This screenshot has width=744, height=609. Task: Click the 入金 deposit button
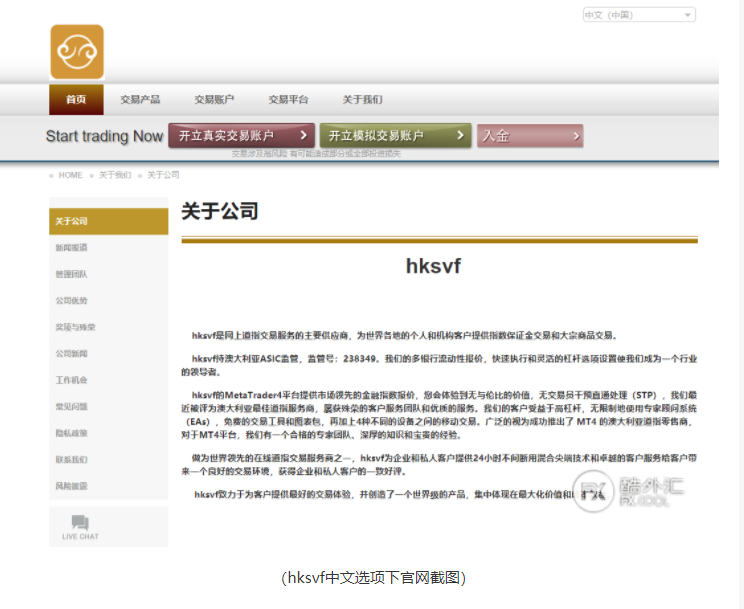[x=530, y=136]
